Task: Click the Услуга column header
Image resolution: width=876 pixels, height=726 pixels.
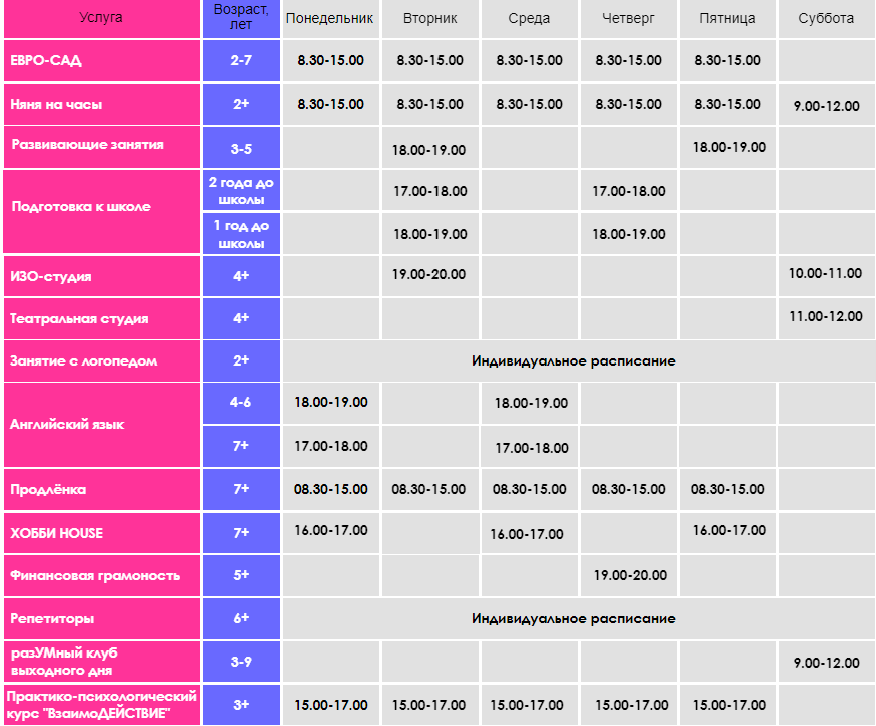Action: coord(102,18)
